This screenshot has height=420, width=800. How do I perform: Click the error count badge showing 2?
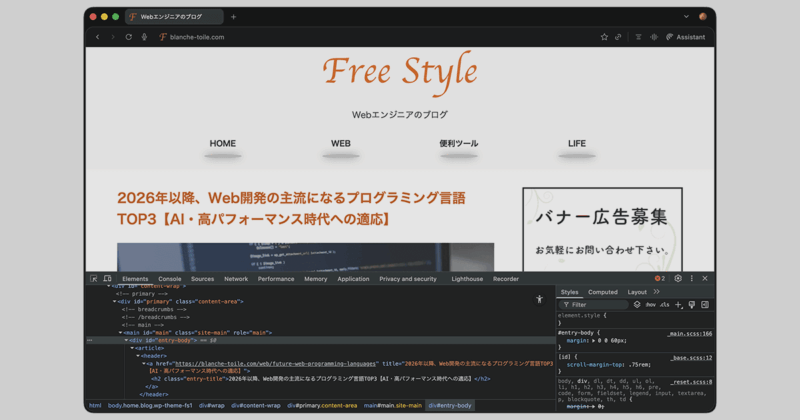point(660,279)
